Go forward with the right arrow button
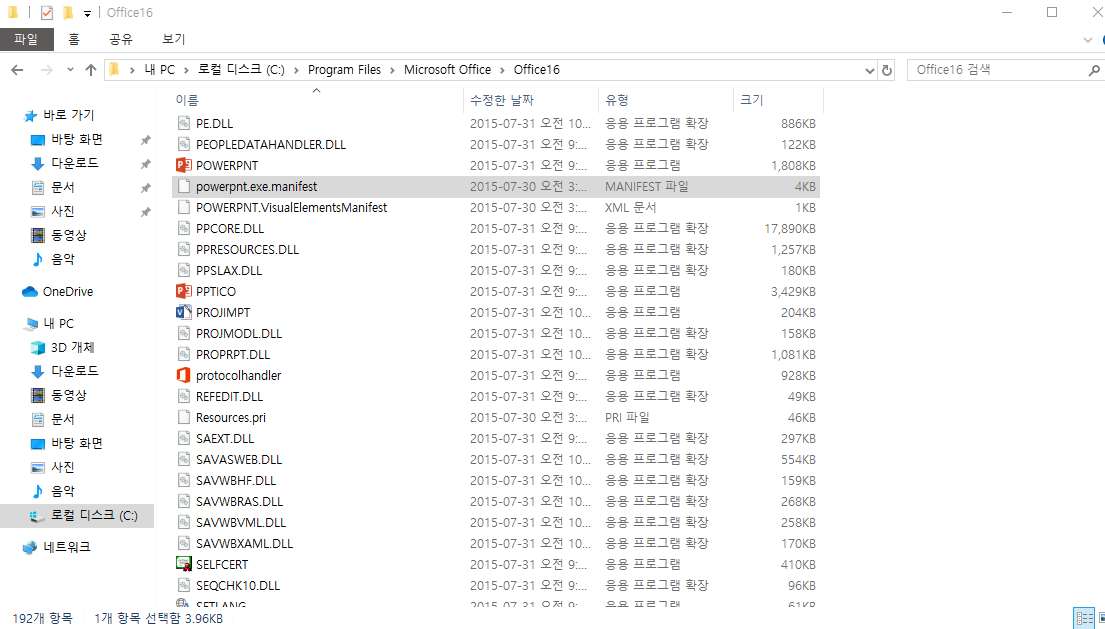This screenshot has width=1105, height=629. (x=47, y=70)
